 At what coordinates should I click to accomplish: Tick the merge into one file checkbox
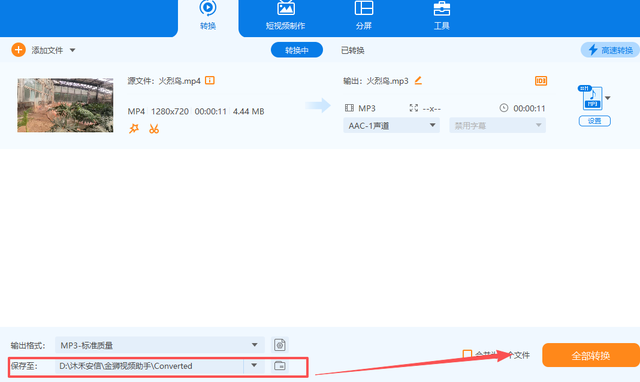(x=467, y=354)
